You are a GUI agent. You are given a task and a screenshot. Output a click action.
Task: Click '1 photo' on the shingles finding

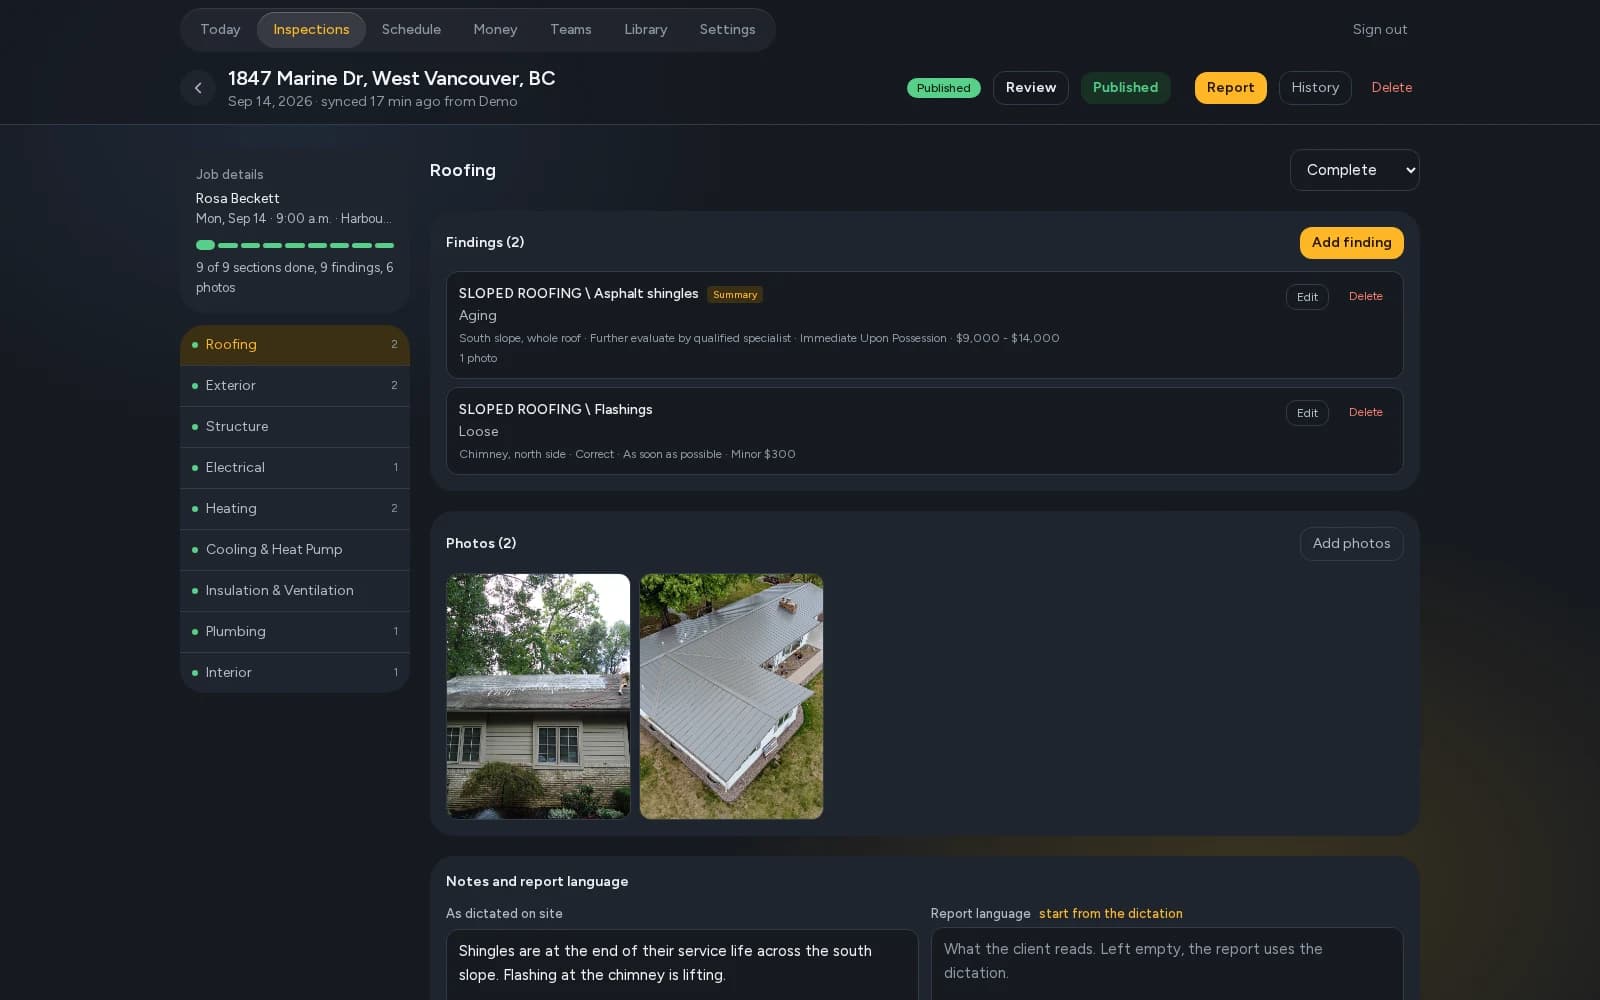pyautogui.click(x=478, y=358)
